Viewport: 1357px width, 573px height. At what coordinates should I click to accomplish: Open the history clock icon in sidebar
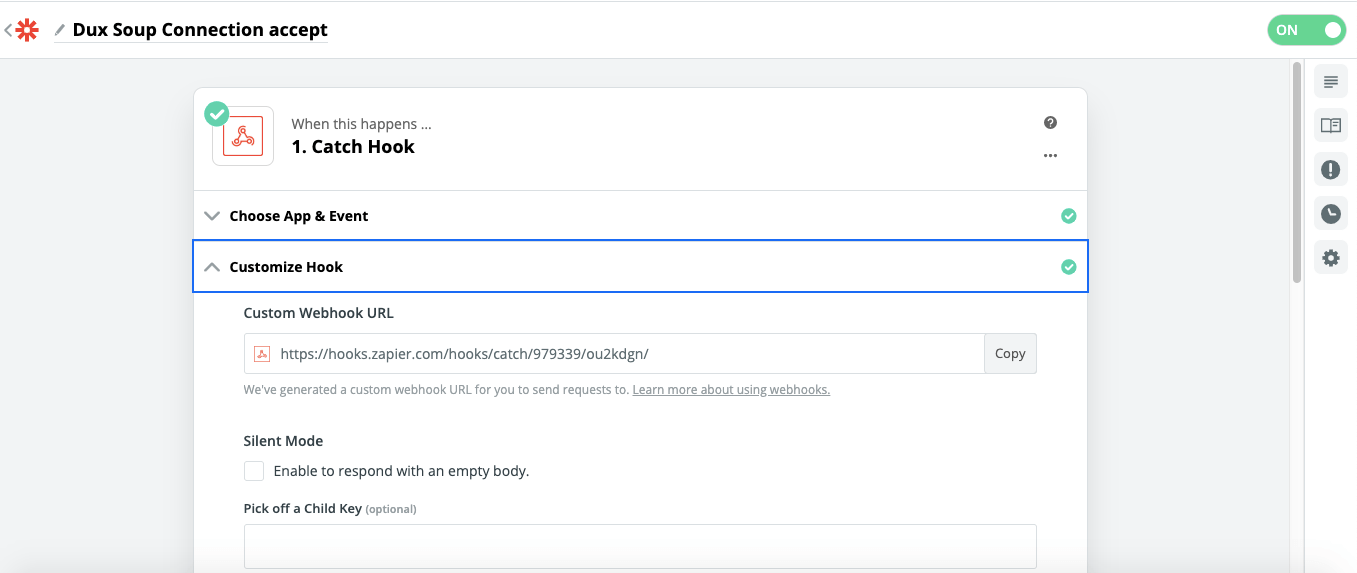[x=1330, y=214]
